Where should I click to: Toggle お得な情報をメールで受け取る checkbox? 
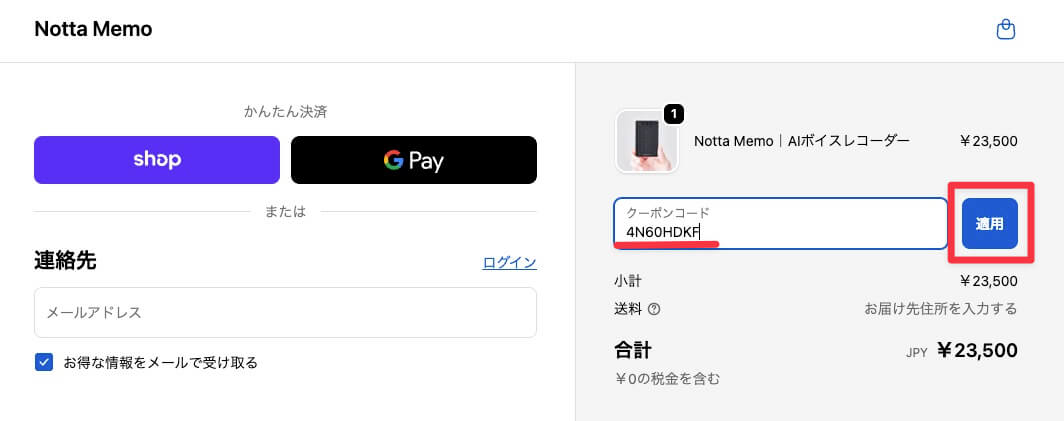tap(44, 362)
